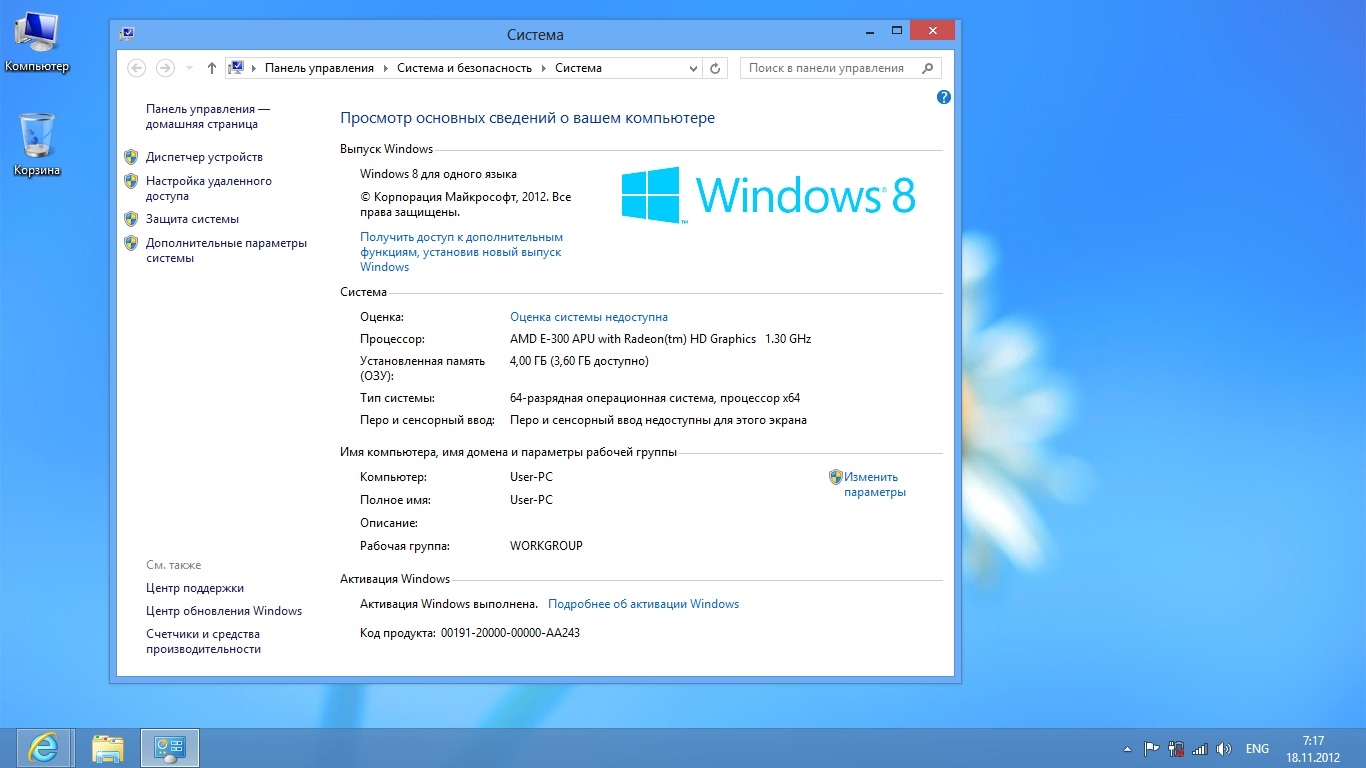Click the WORKGROUP value

point(546,546)
